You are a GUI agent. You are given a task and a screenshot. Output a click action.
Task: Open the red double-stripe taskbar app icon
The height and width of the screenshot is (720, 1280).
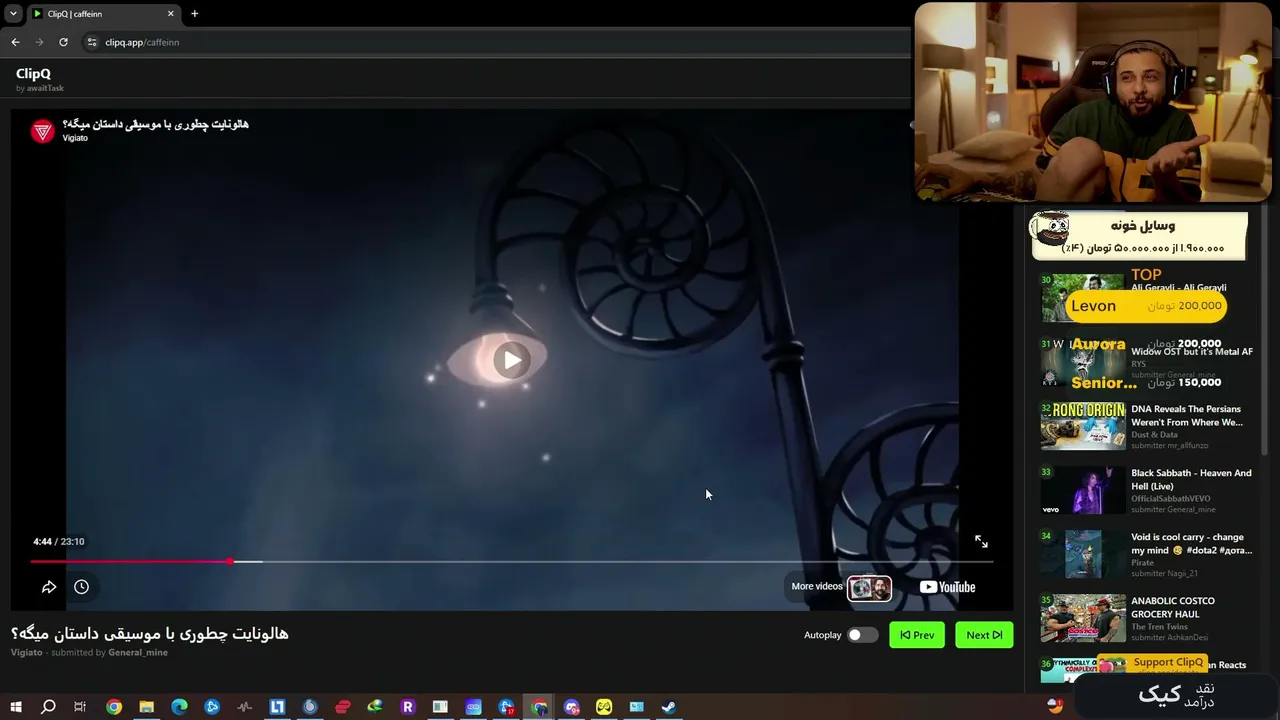(343, 707)
